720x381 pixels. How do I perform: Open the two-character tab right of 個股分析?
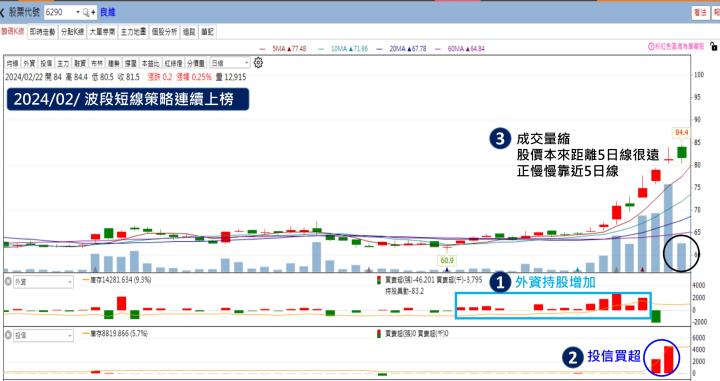click(189, 32)
